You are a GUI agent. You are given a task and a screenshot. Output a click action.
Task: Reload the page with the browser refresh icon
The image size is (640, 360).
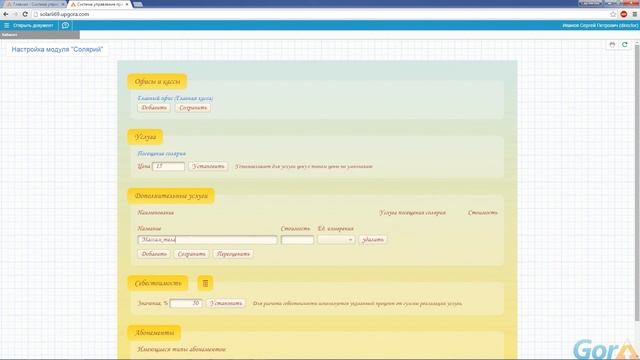(25, 14)
